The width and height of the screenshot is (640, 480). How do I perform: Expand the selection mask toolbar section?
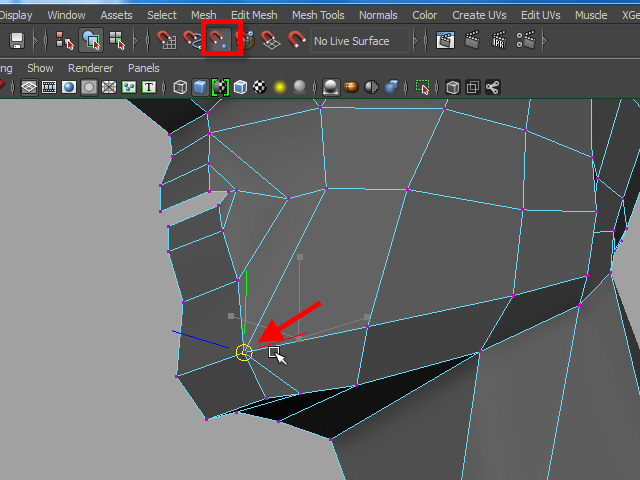(x=136, y=40)
